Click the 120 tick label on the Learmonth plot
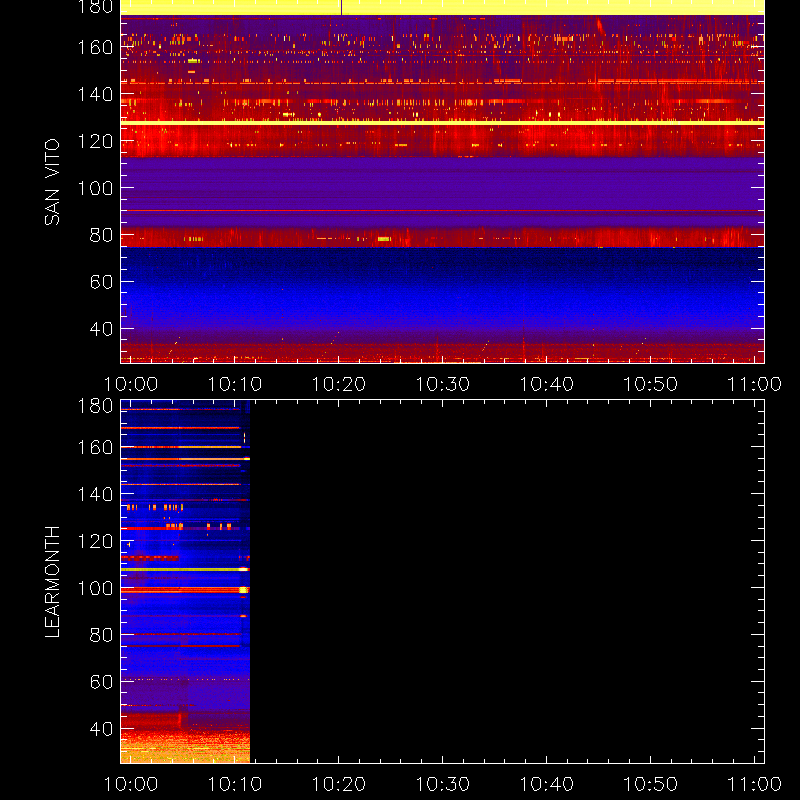This screenshot has height=800, width=800. coord(95,541)
